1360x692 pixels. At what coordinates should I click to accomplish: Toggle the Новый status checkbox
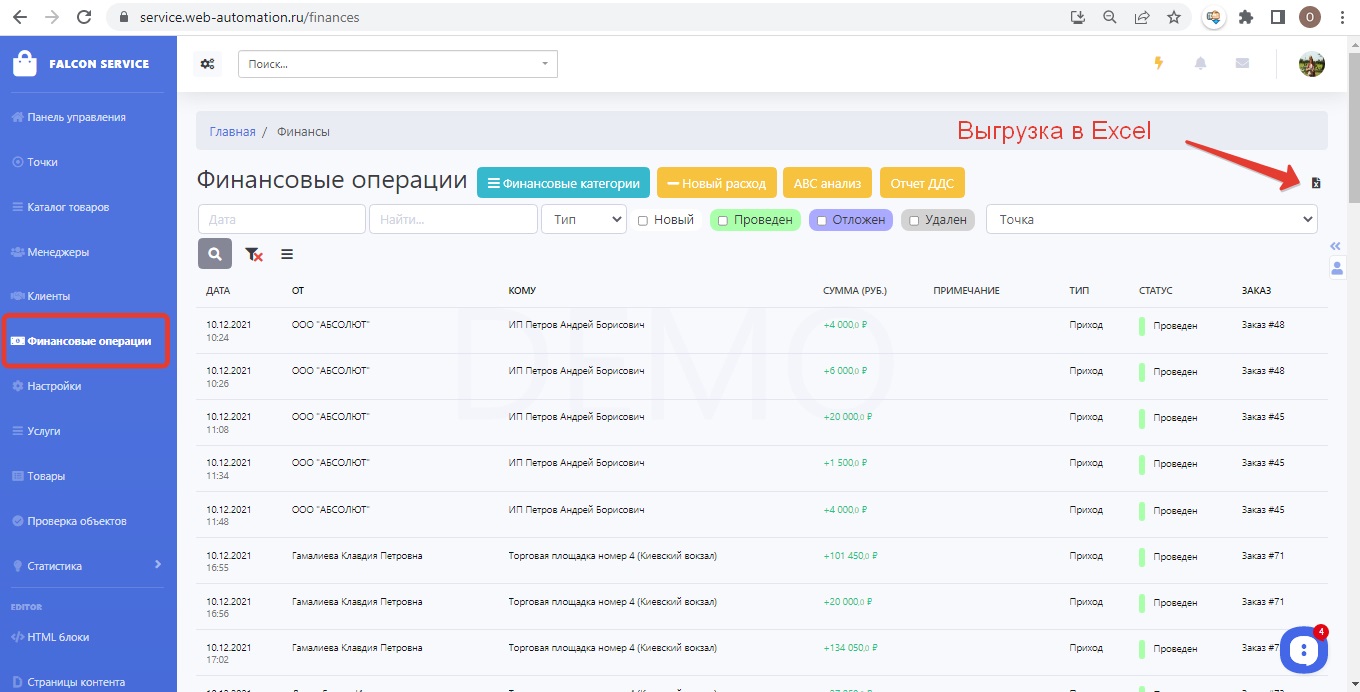pyautogui.click(x=643, y=220)
